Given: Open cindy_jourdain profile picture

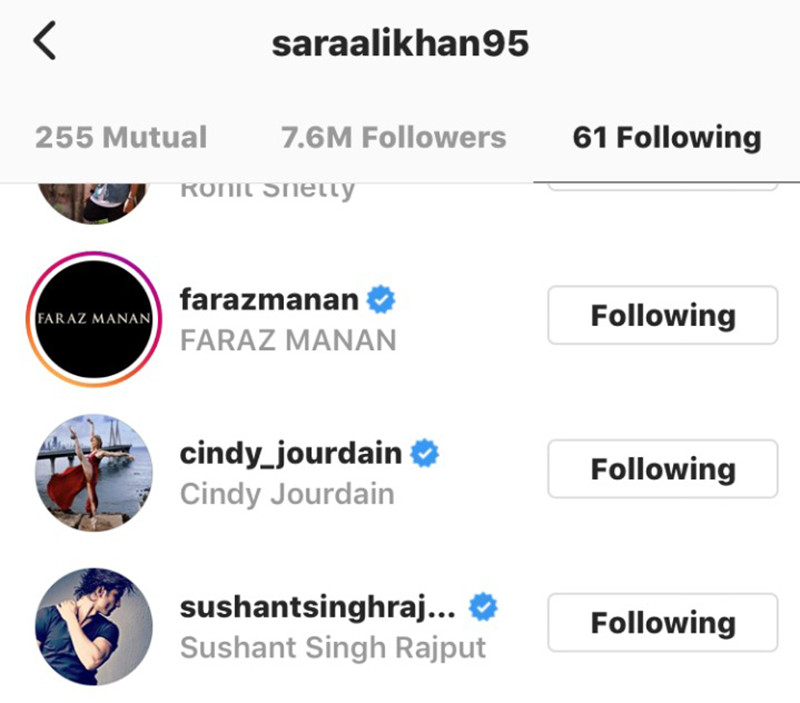Looking at the screenshot, I should (94, 473).
